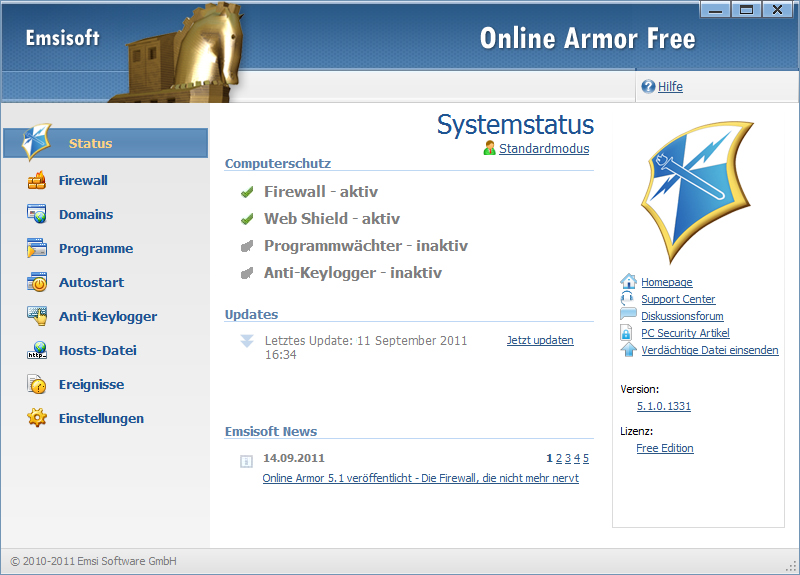Click the news info icon beside 14.09.2011
The width and height of the screenshot is (800, 575).
[246, 461]
